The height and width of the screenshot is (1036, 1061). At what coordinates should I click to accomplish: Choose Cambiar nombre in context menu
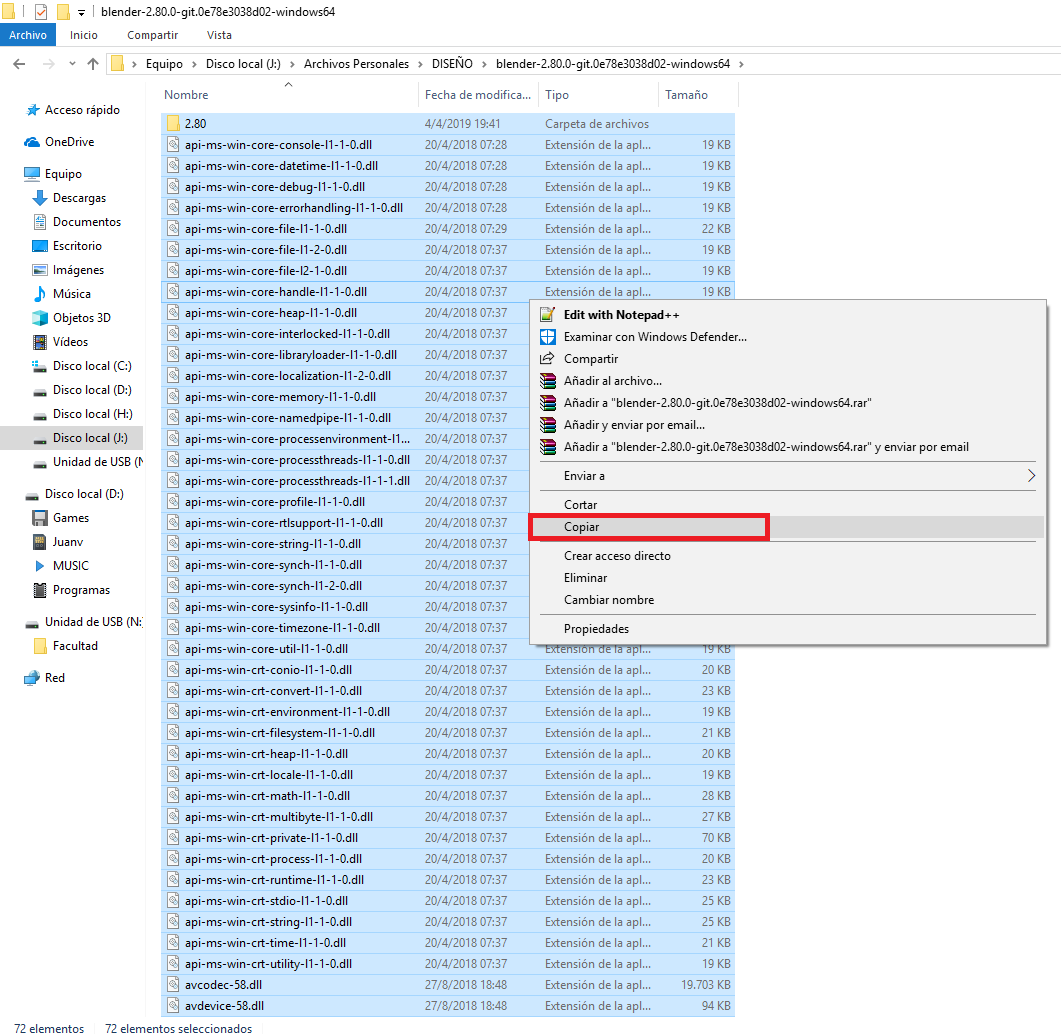click(787, 600)
